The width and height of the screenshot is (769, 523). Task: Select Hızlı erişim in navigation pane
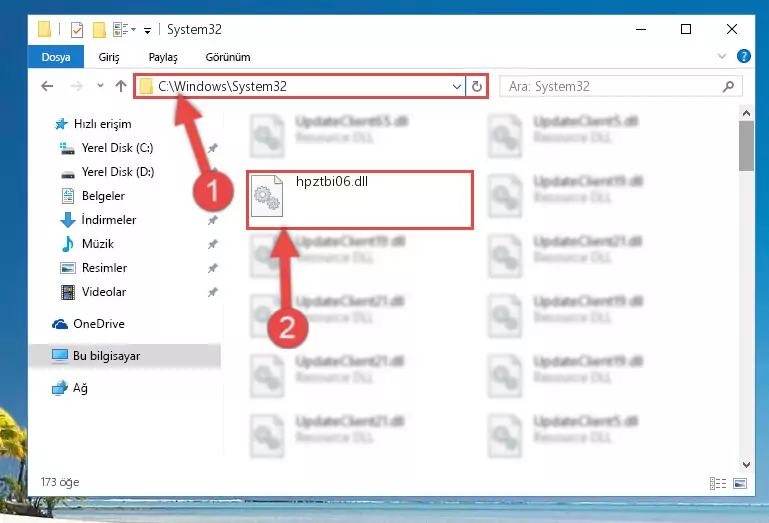pos(102,124)
